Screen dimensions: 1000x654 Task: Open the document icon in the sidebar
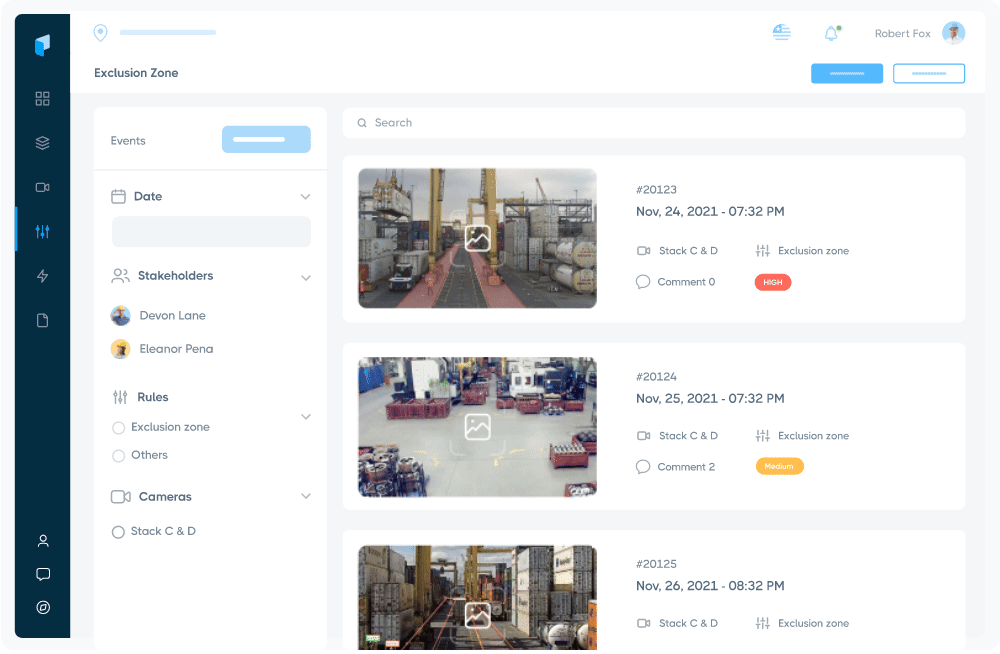(42, 319)
